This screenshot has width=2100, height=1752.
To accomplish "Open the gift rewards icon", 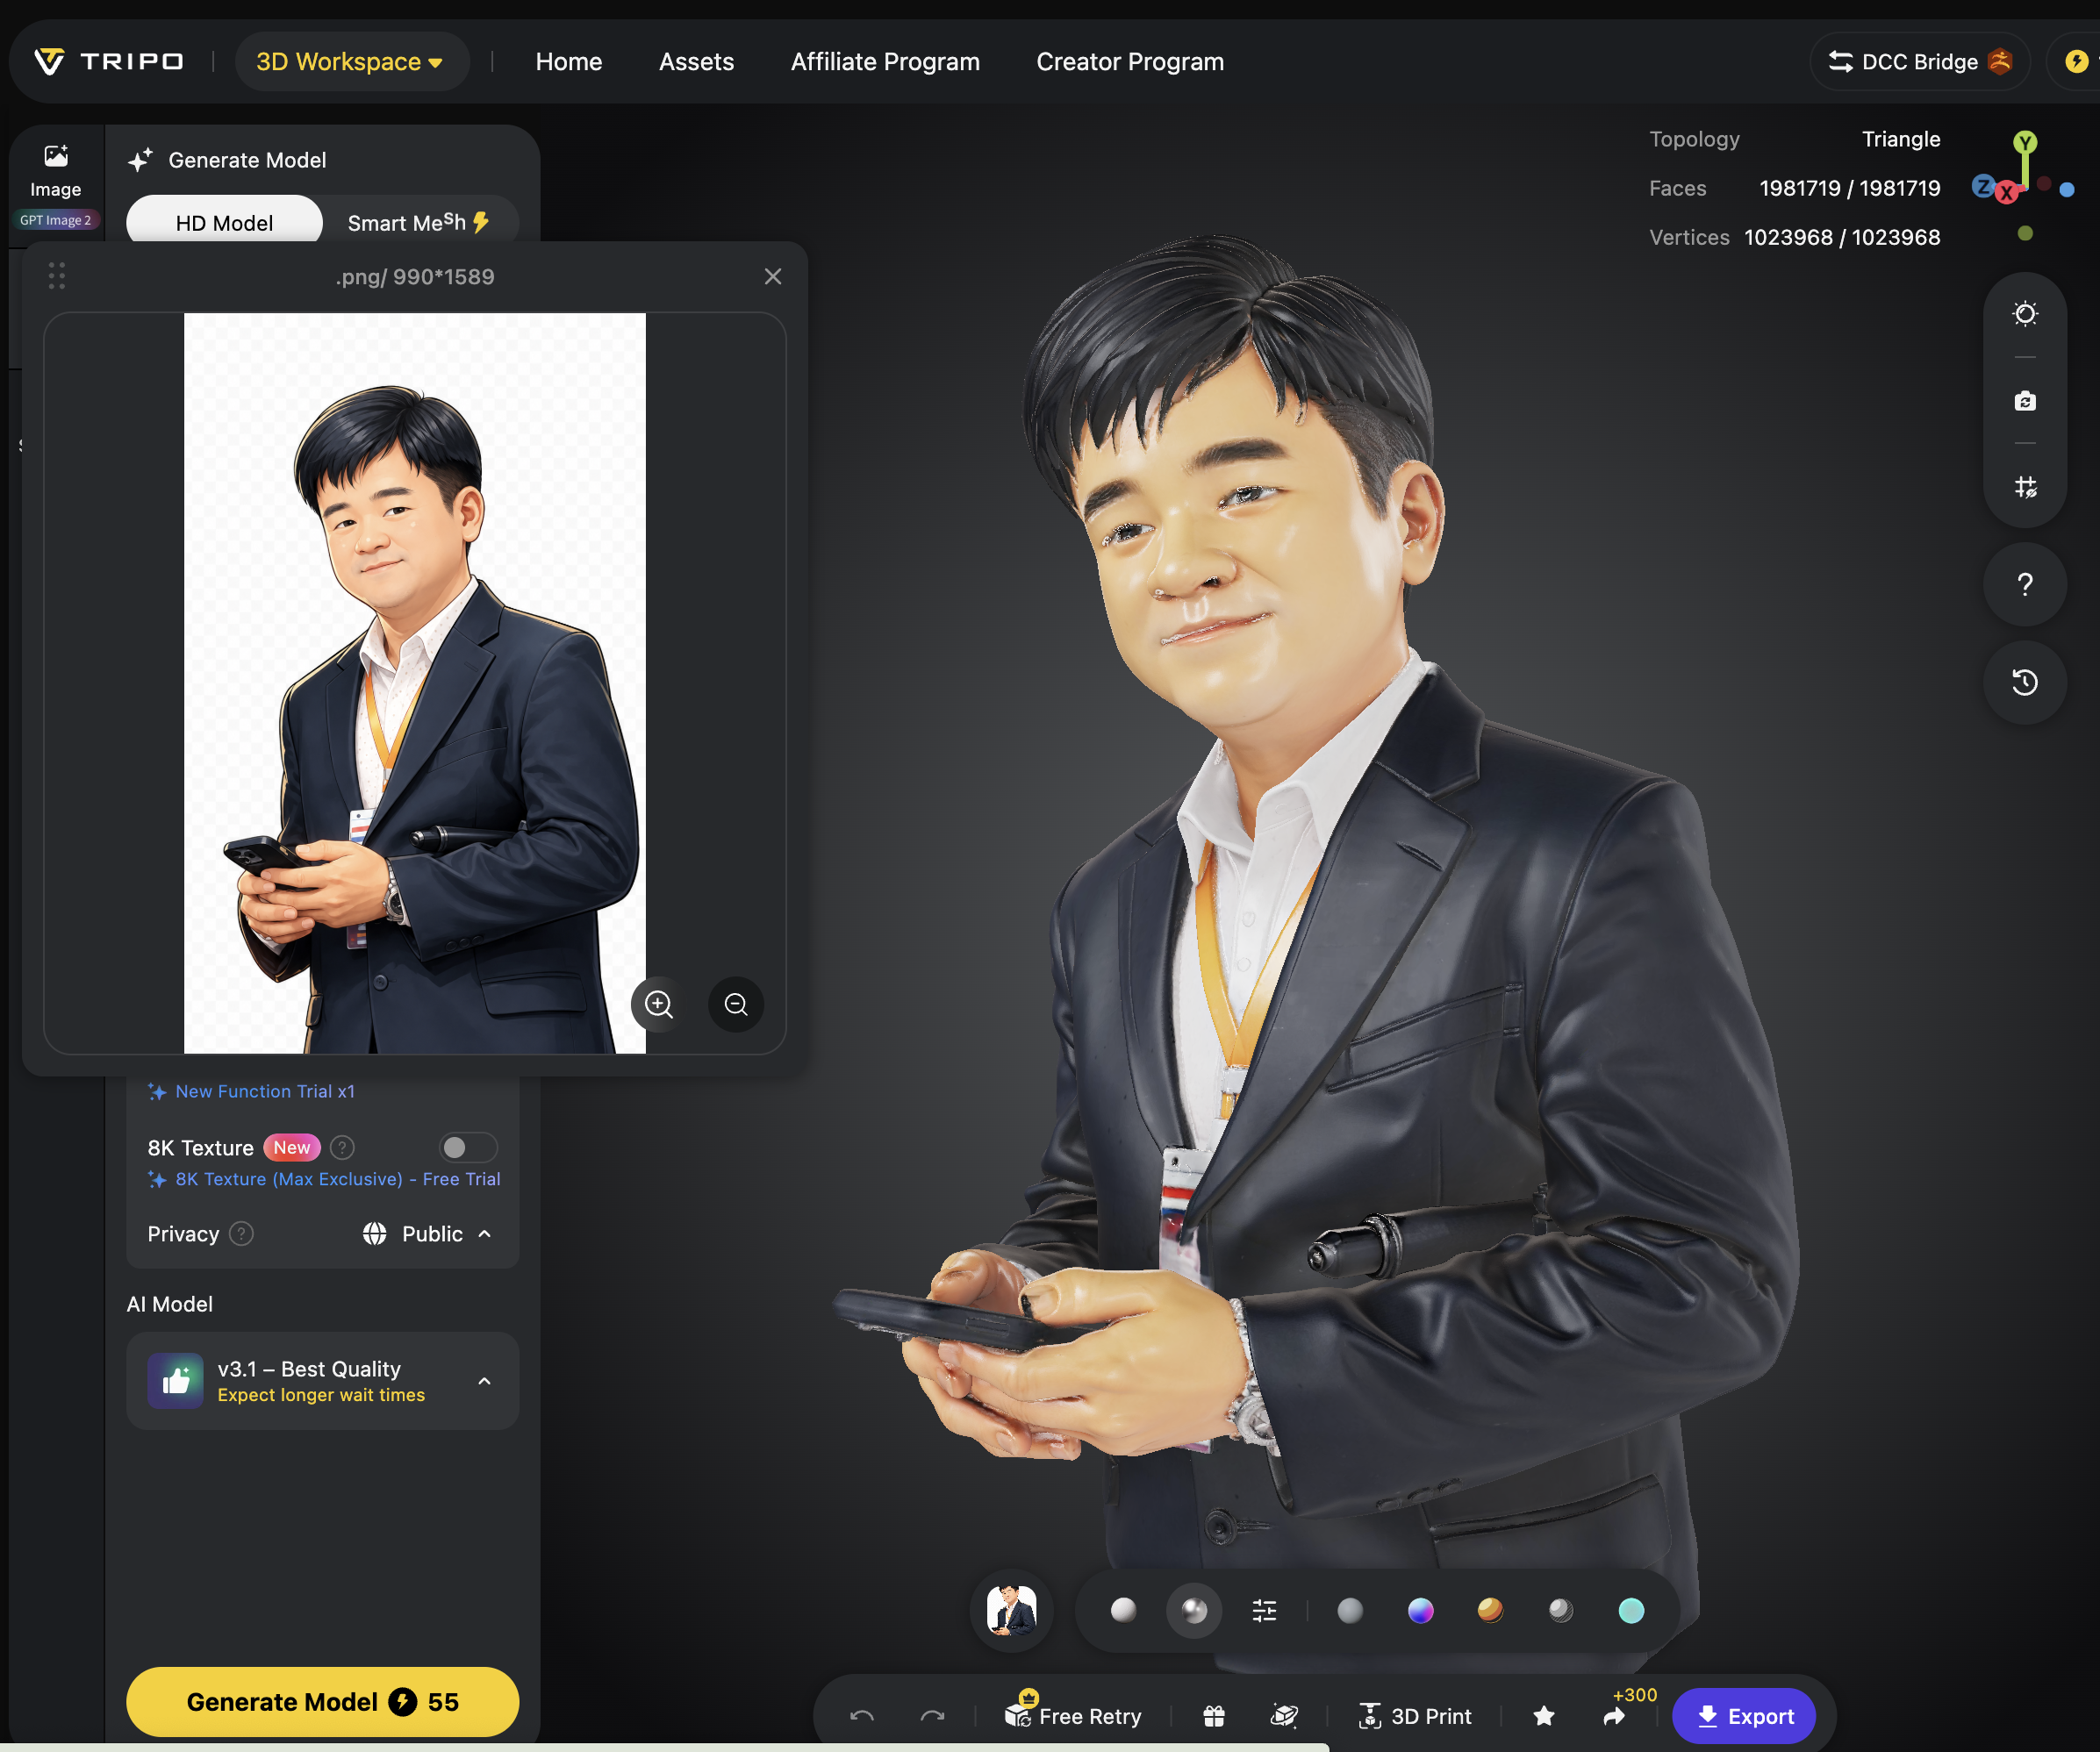I will (x=1214, y=1716).
